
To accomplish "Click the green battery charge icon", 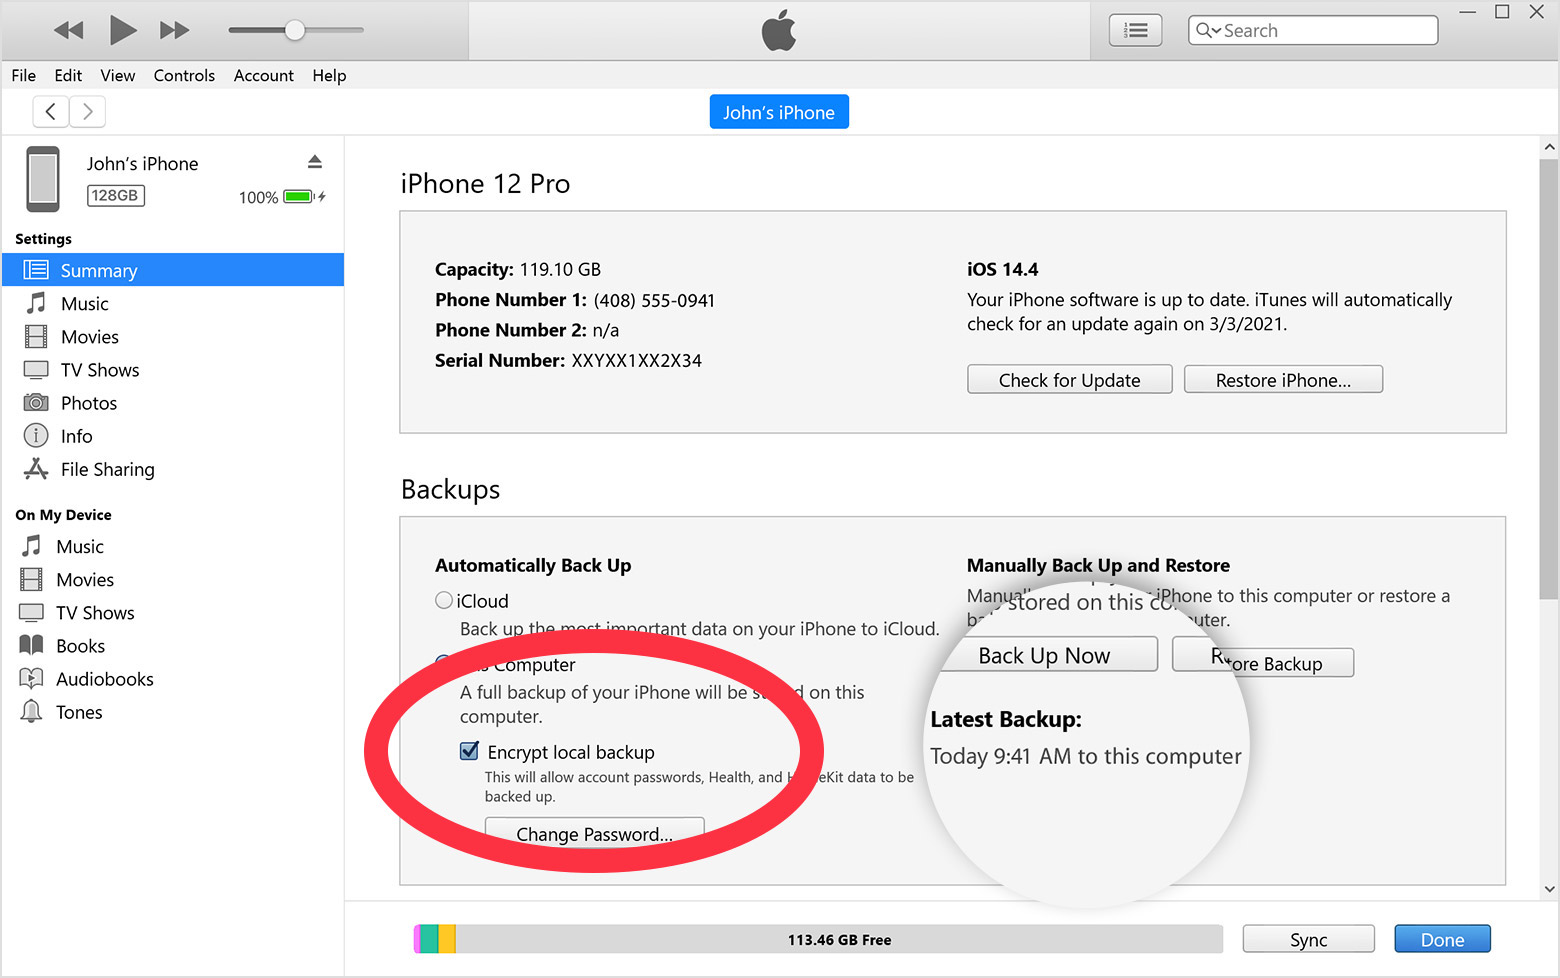I will (x=299, y=196).
